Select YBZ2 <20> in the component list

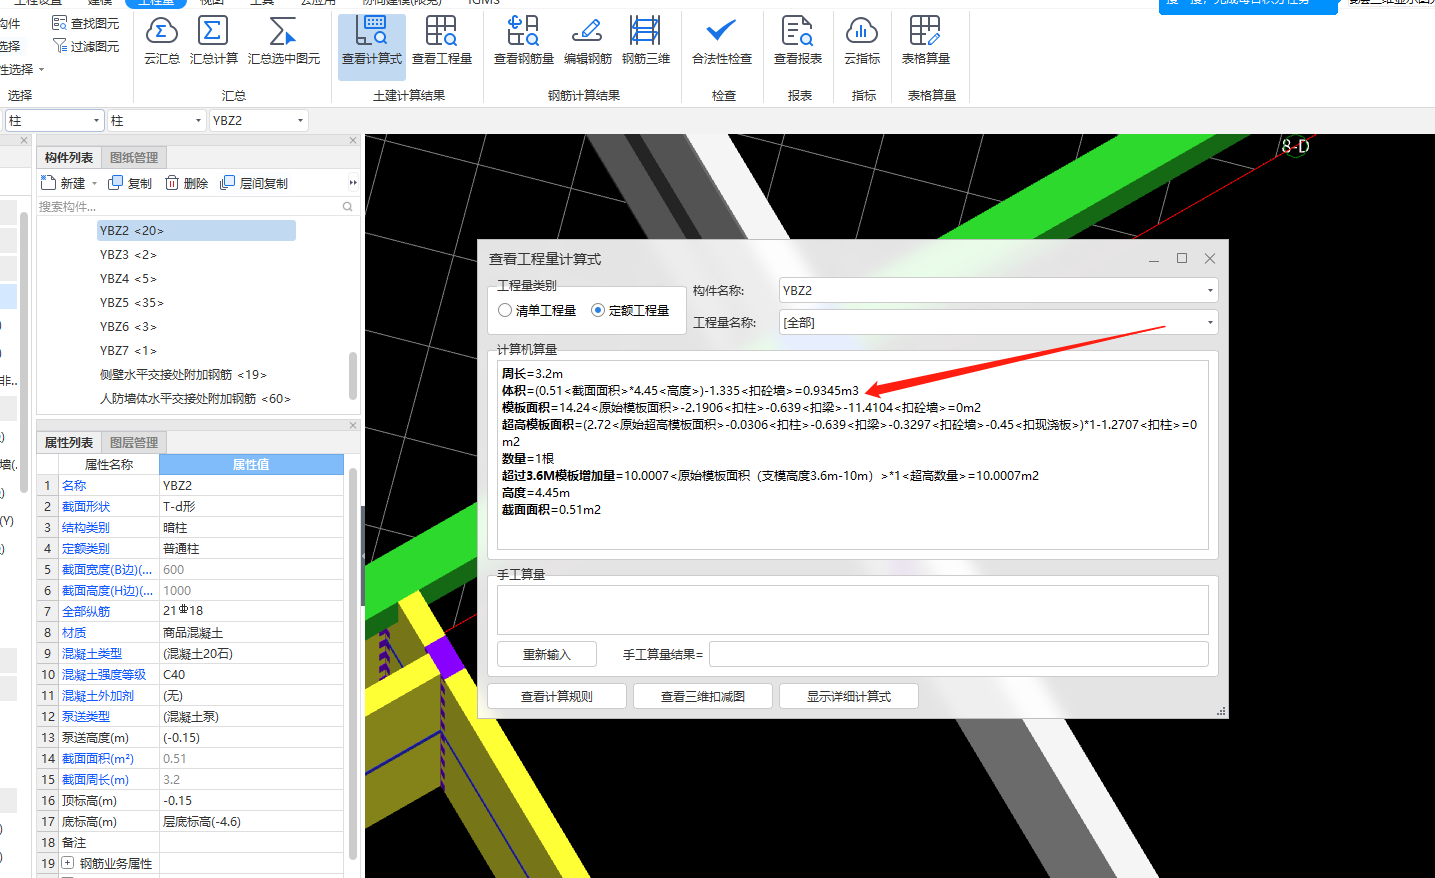(x=196, y=231)
